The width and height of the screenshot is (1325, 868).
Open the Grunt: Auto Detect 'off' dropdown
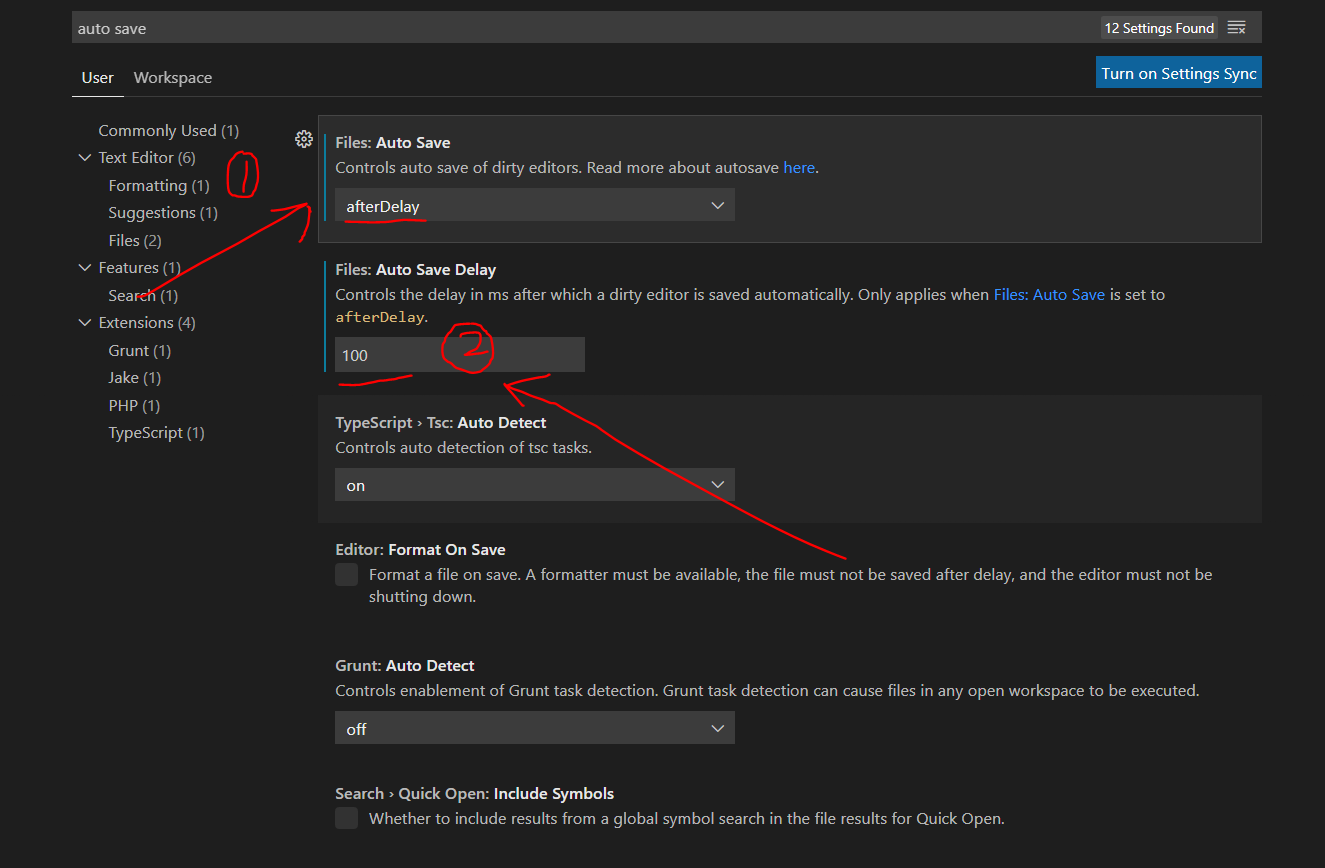coord(535,728)
